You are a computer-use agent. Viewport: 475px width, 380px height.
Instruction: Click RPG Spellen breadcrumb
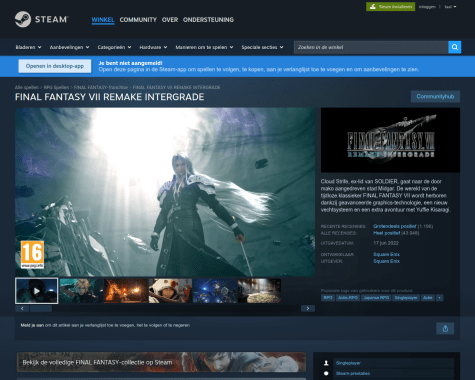56,87
